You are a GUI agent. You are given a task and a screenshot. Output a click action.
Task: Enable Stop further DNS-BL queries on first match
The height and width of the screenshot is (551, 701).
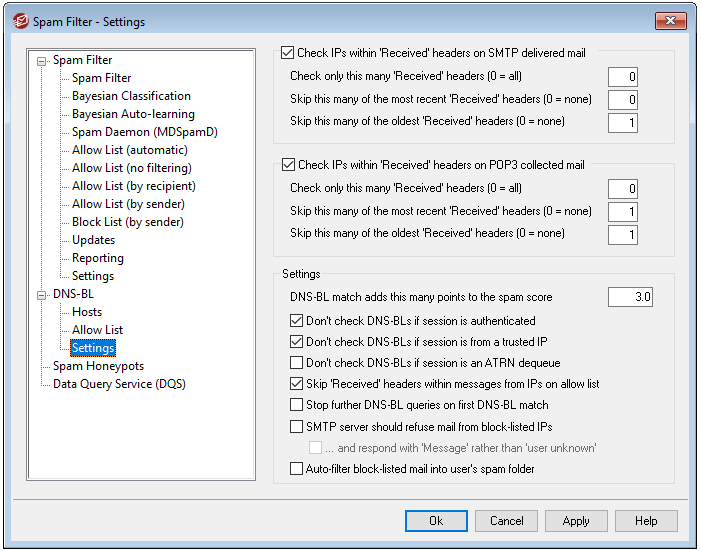(296, 405)
